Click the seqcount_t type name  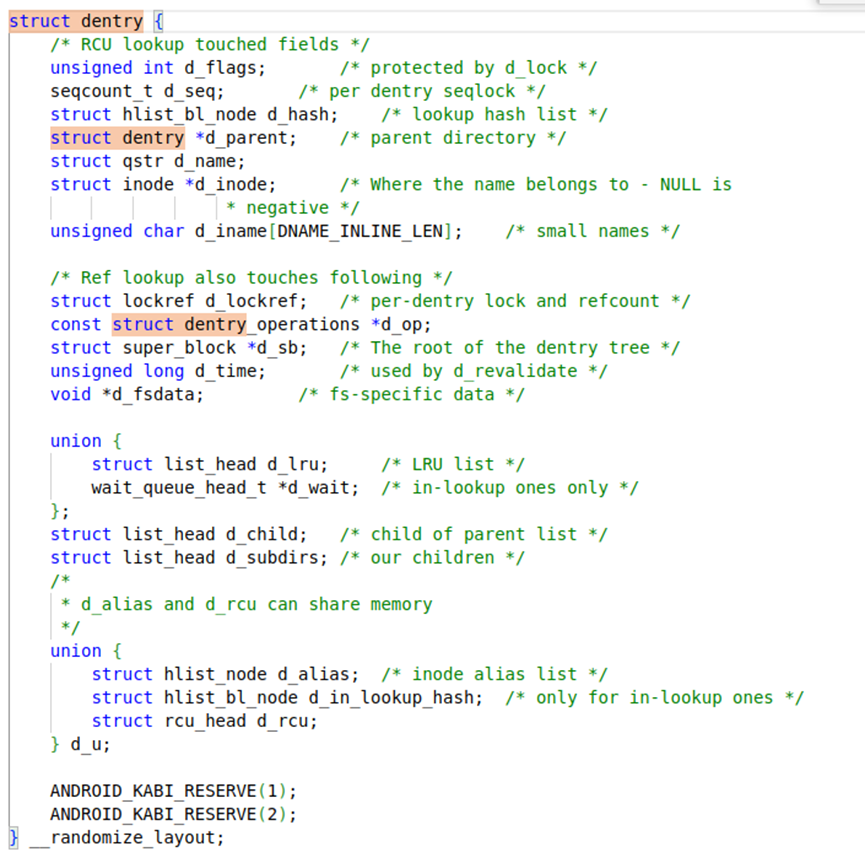coord(102,91)
